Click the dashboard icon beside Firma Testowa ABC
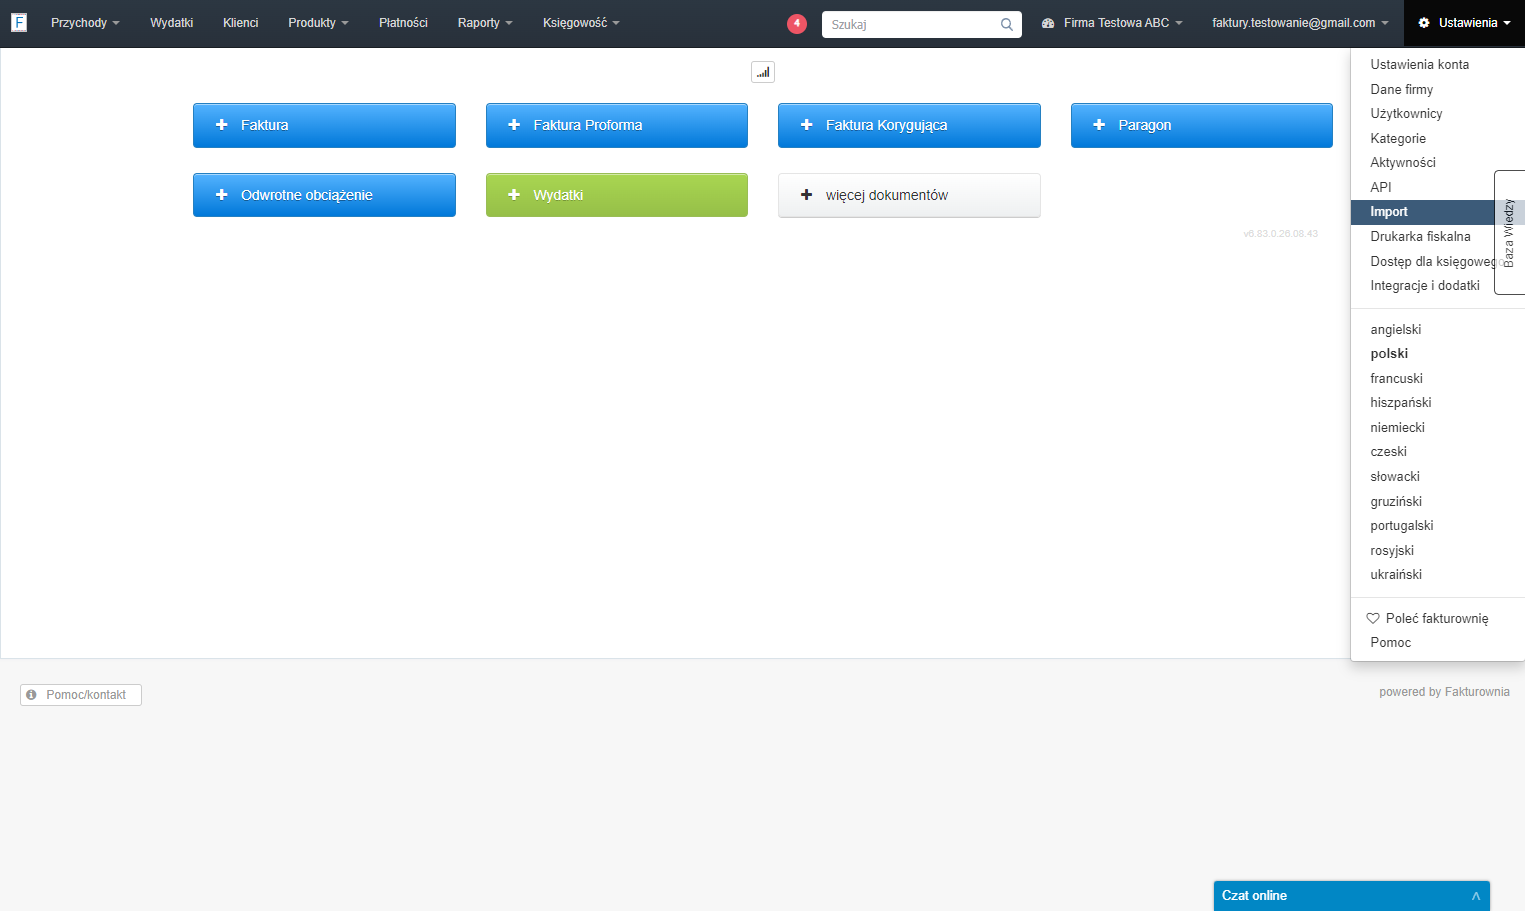Screen dimensions: 1525x911 coord(1048,23)
